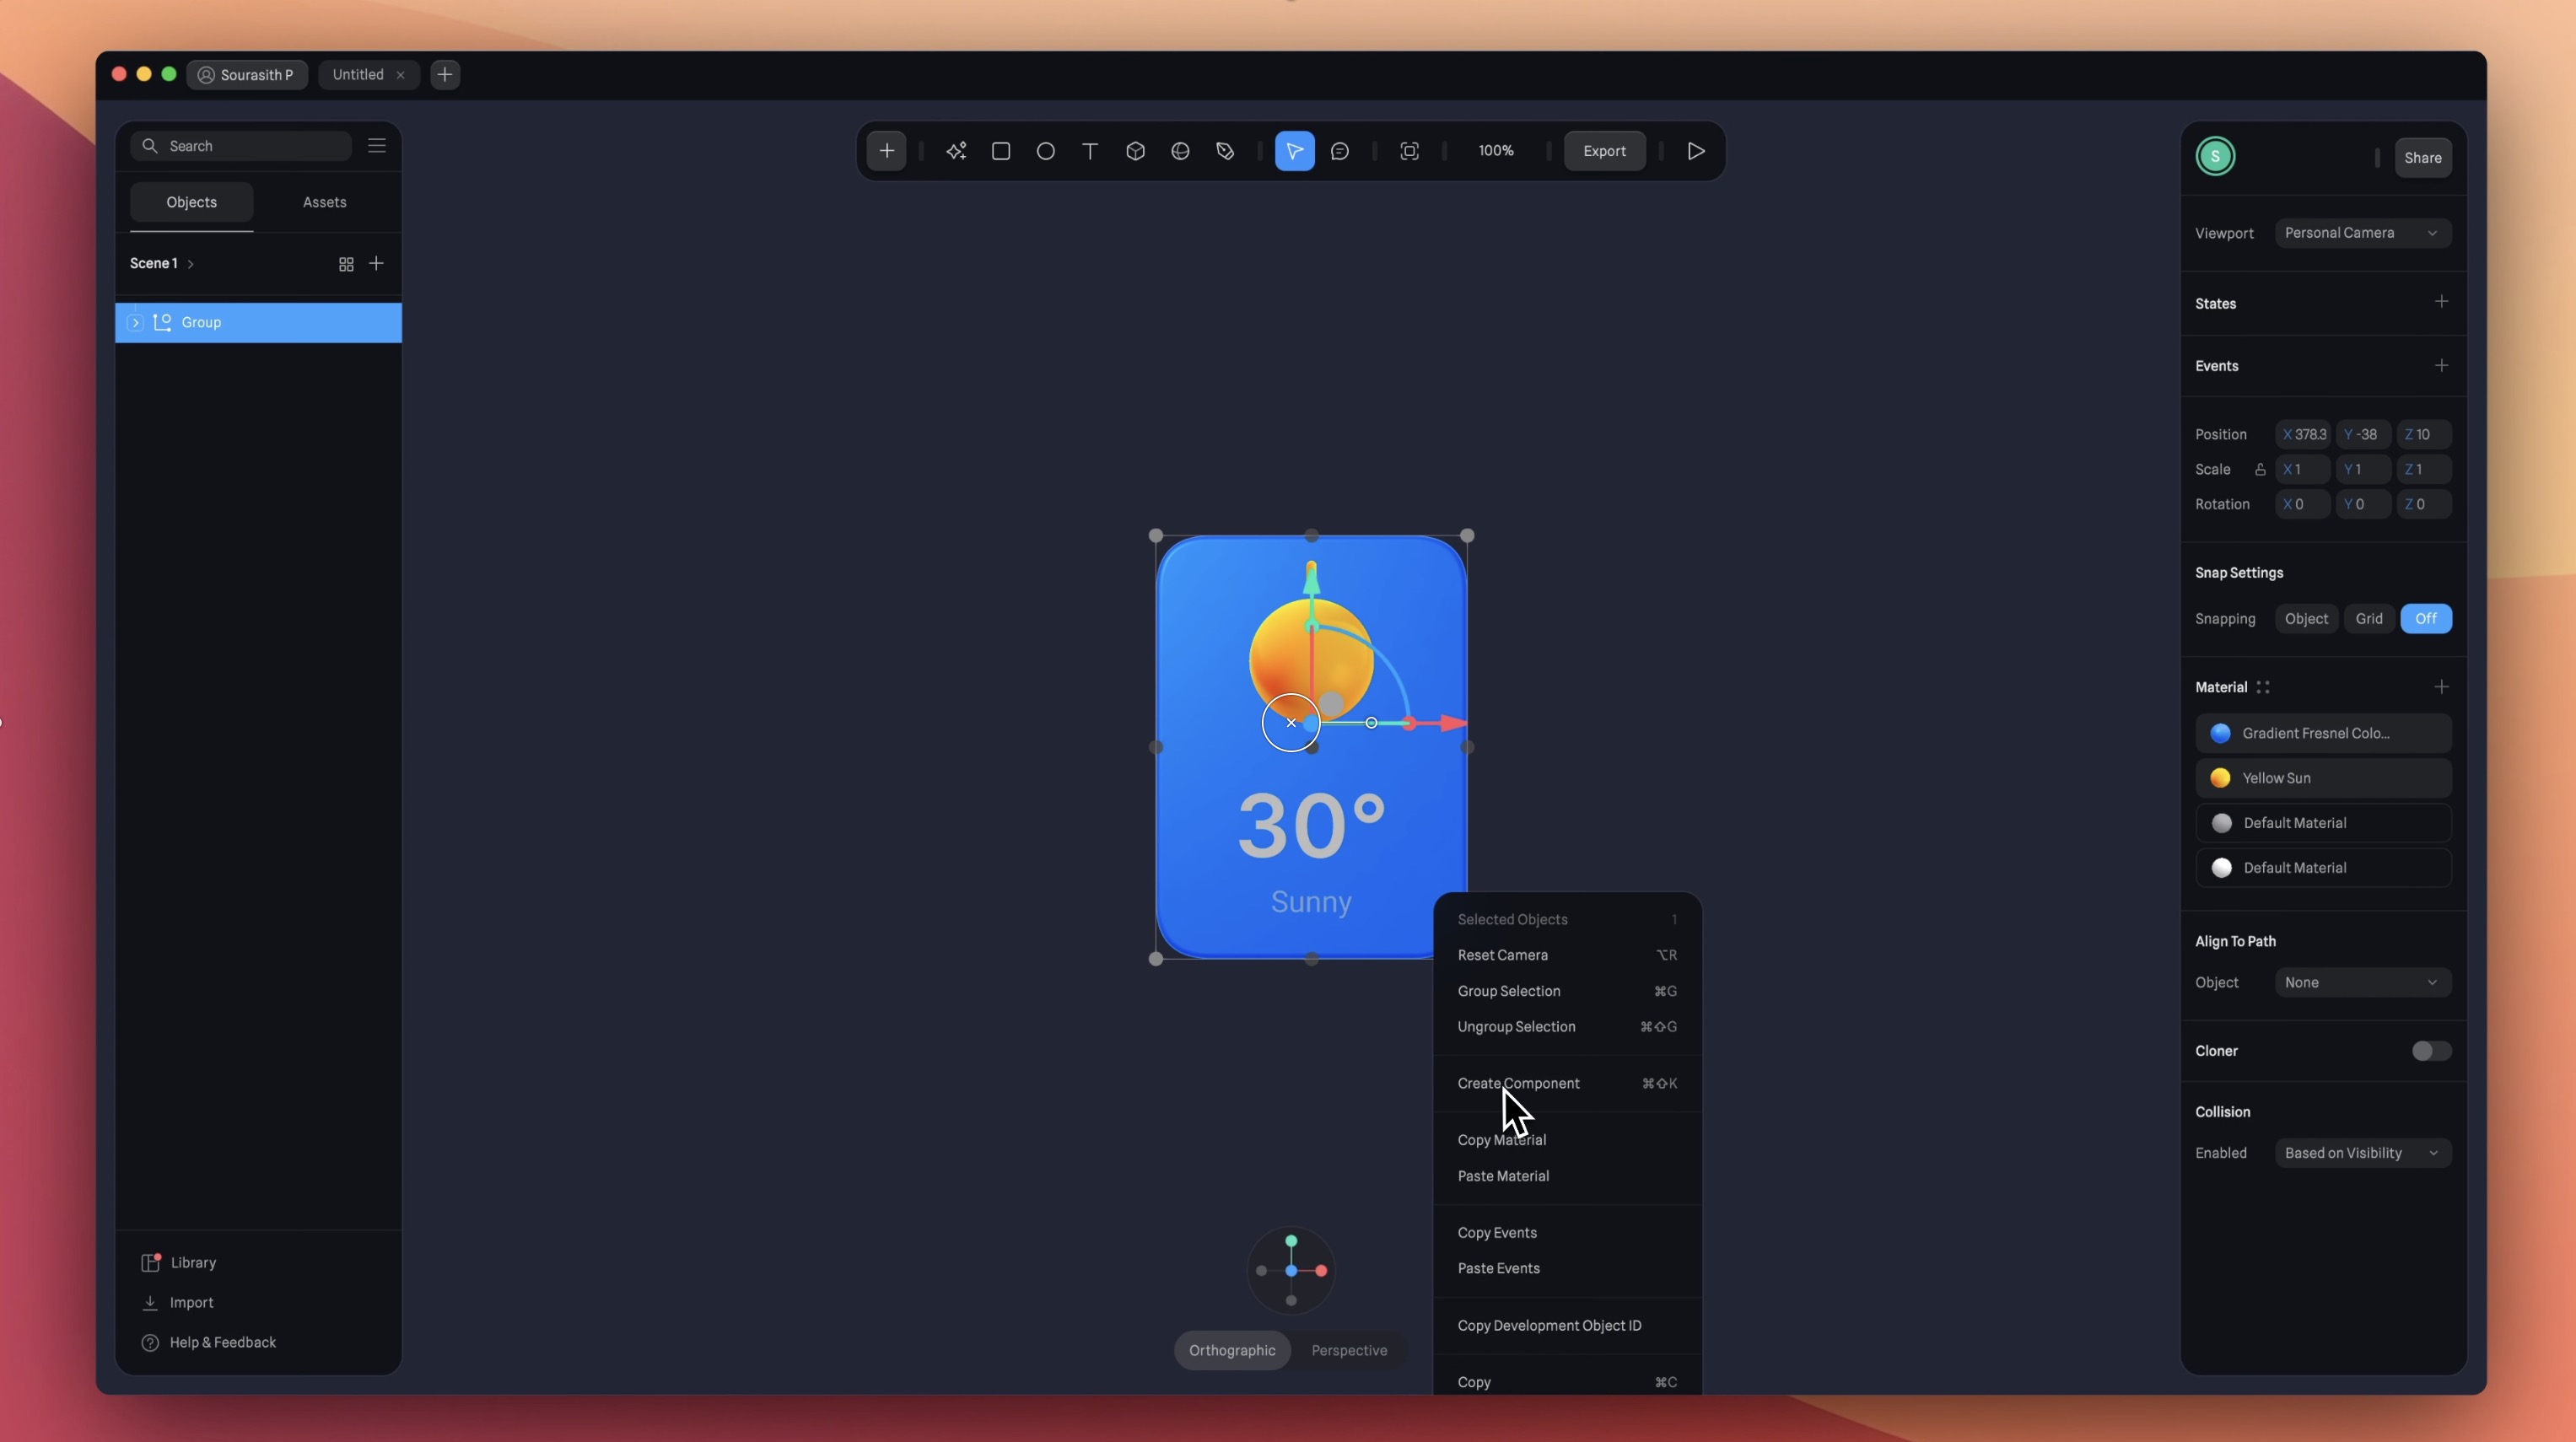
Task: Open the Collision Based on Visibility dropdown
Action: (2361, 1153)
